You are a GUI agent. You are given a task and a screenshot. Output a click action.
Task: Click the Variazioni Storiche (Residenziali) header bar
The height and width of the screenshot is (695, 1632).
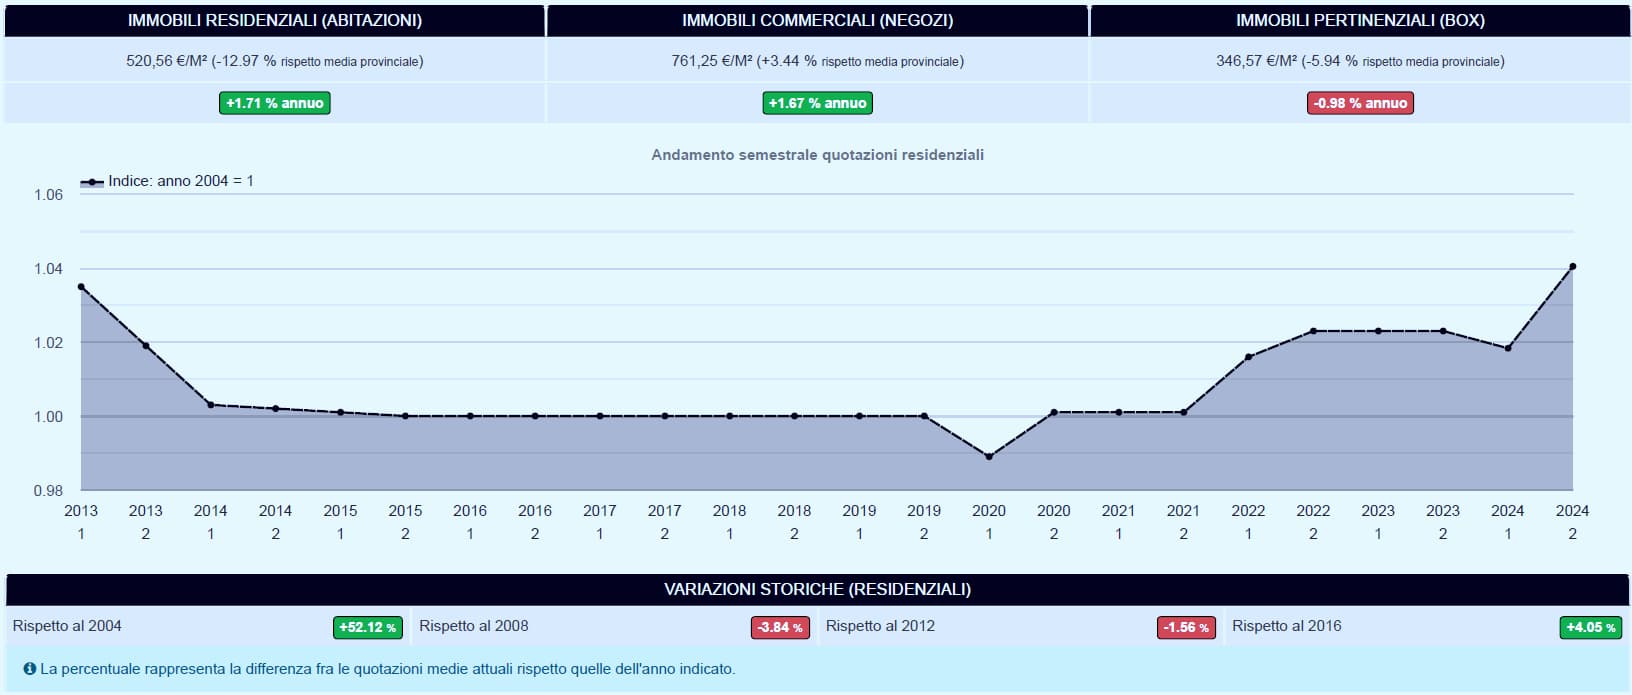point(817,589)
